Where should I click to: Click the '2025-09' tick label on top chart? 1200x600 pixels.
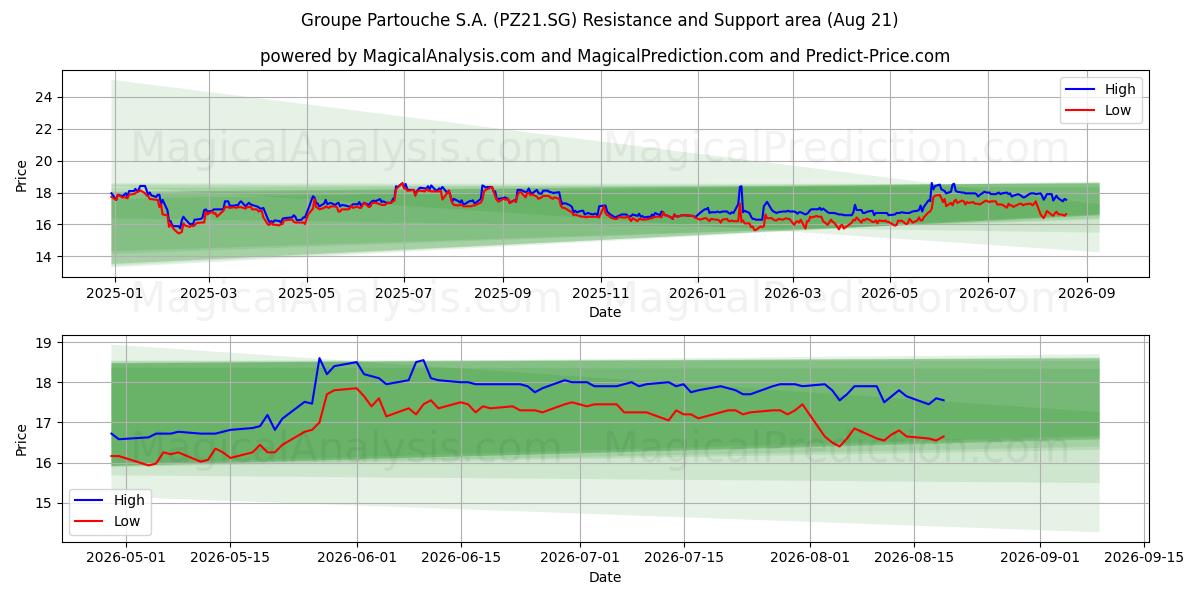tap(502, 293)
